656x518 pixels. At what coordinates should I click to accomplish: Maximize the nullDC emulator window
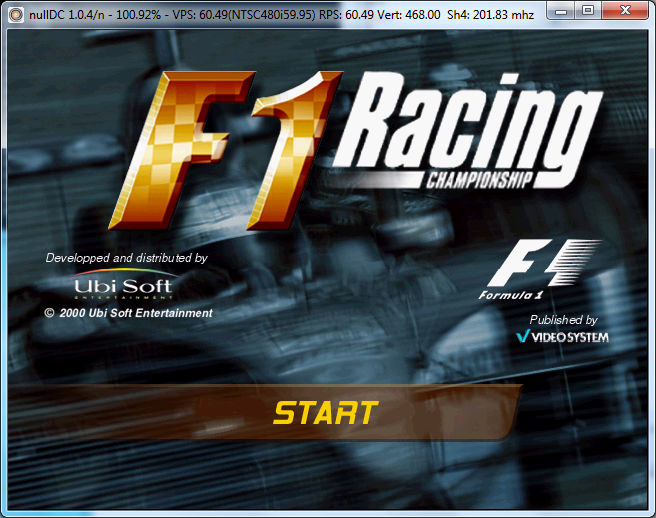pos(588,11)
